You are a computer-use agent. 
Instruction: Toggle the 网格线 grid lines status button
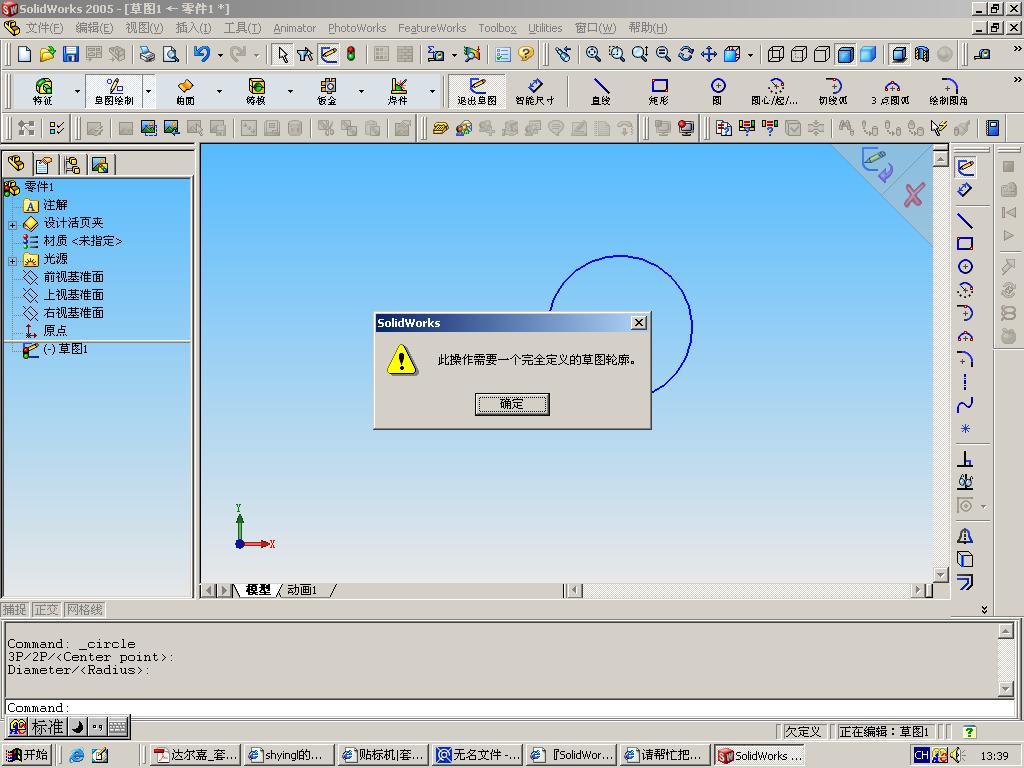[84, 609]
